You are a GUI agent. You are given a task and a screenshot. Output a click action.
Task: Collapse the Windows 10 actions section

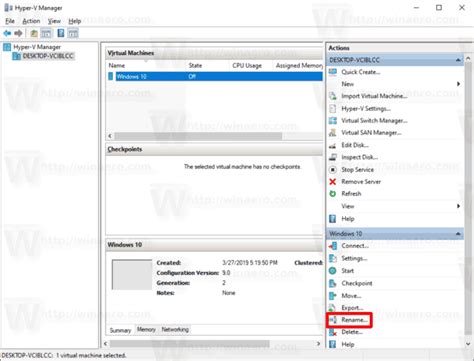pyautogui.click(x=458, y=234)
